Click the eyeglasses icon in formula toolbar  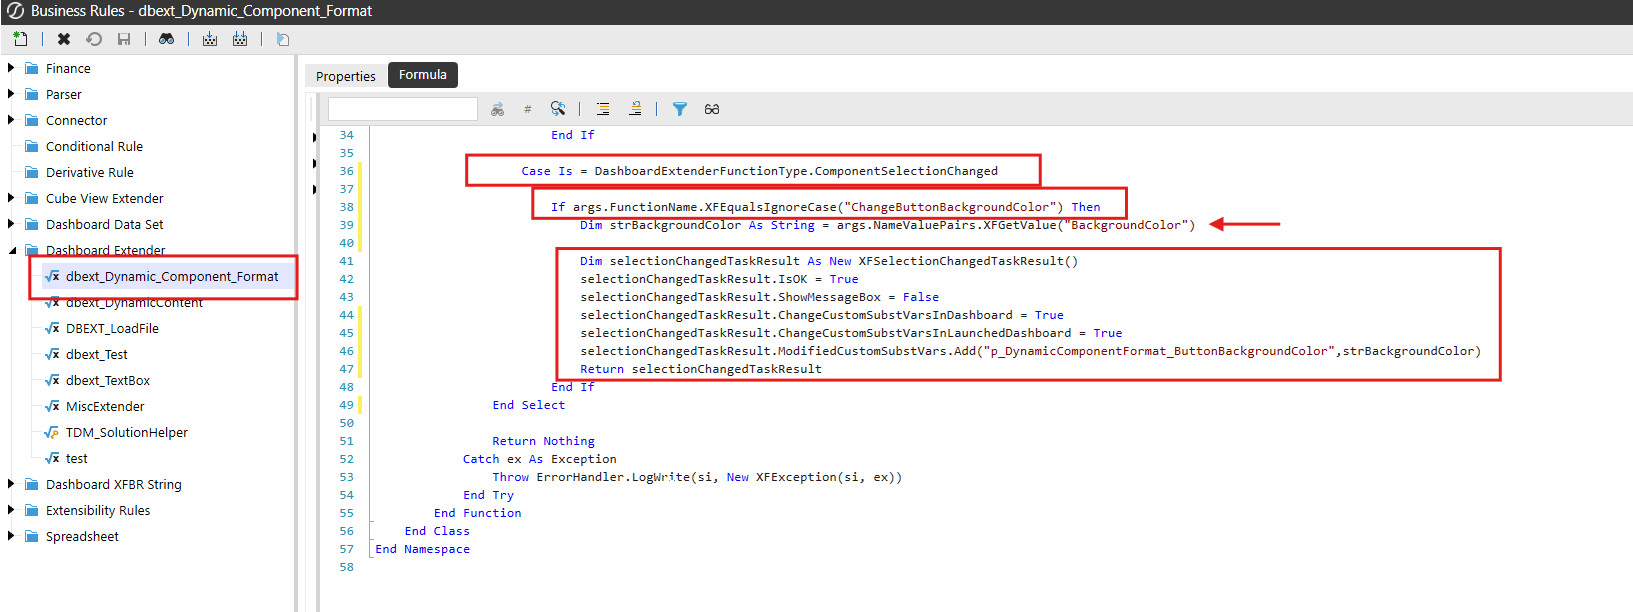(712, 109)
